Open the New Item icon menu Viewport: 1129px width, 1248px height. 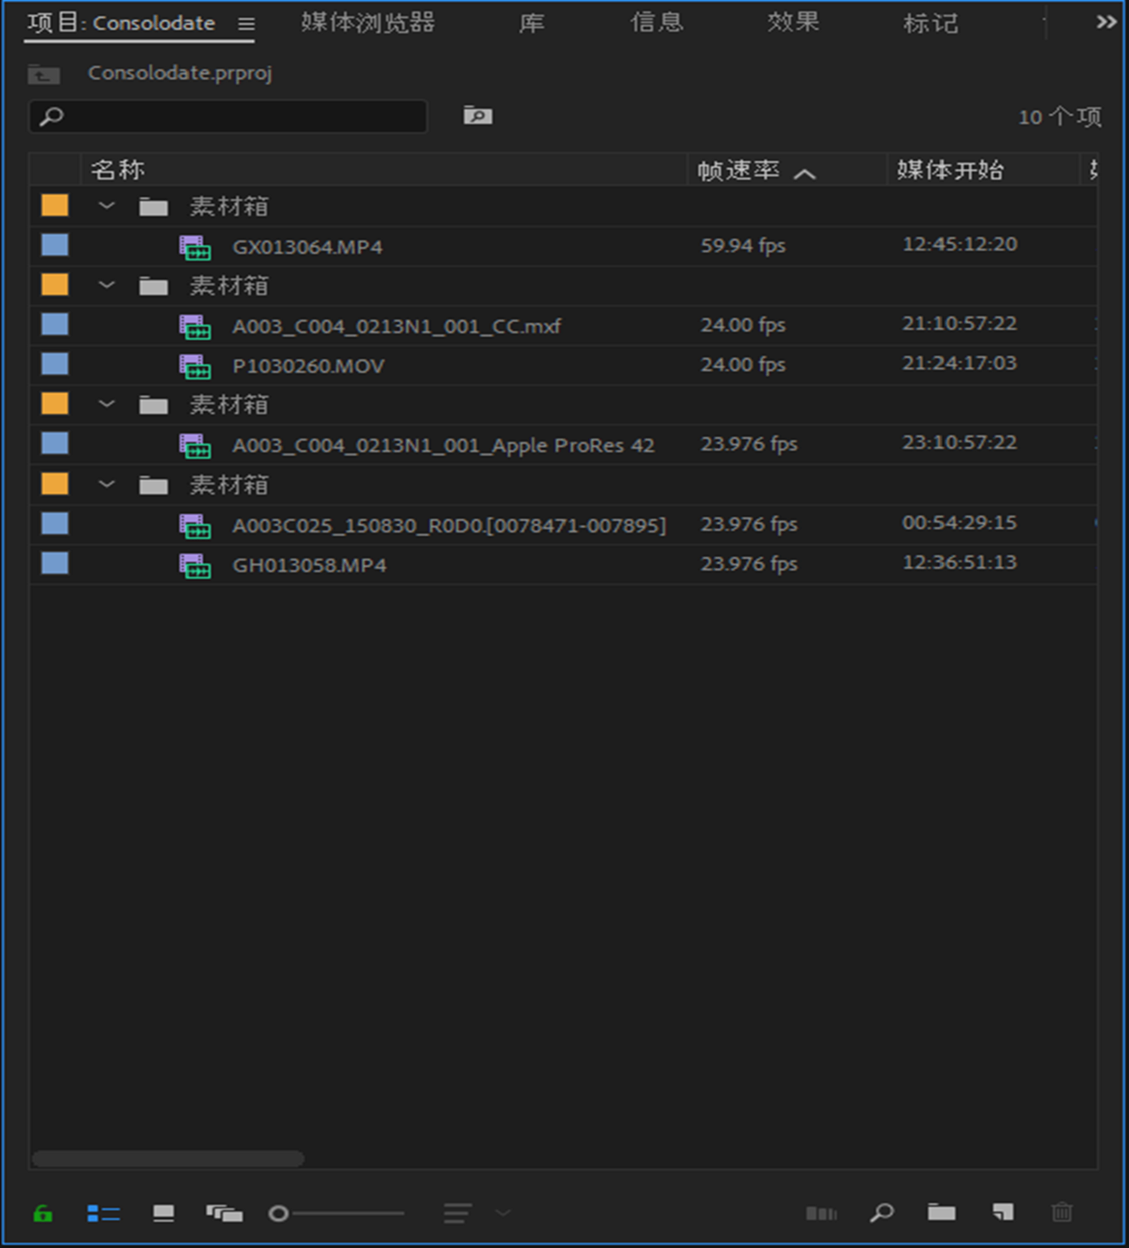coord(1002,1213)
